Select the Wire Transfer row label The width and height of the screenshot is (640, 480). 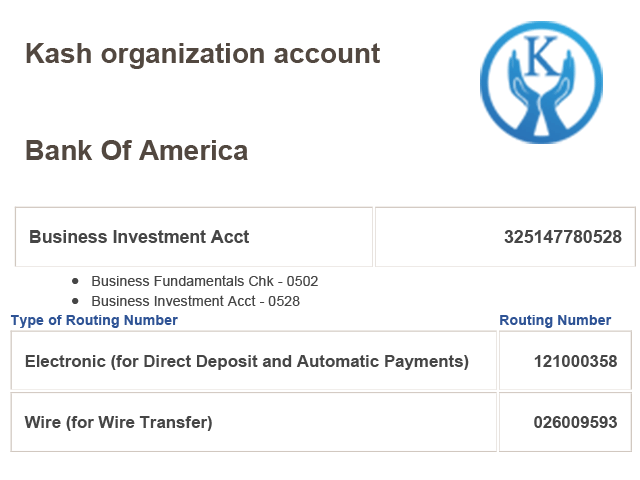tap(118, 422)
